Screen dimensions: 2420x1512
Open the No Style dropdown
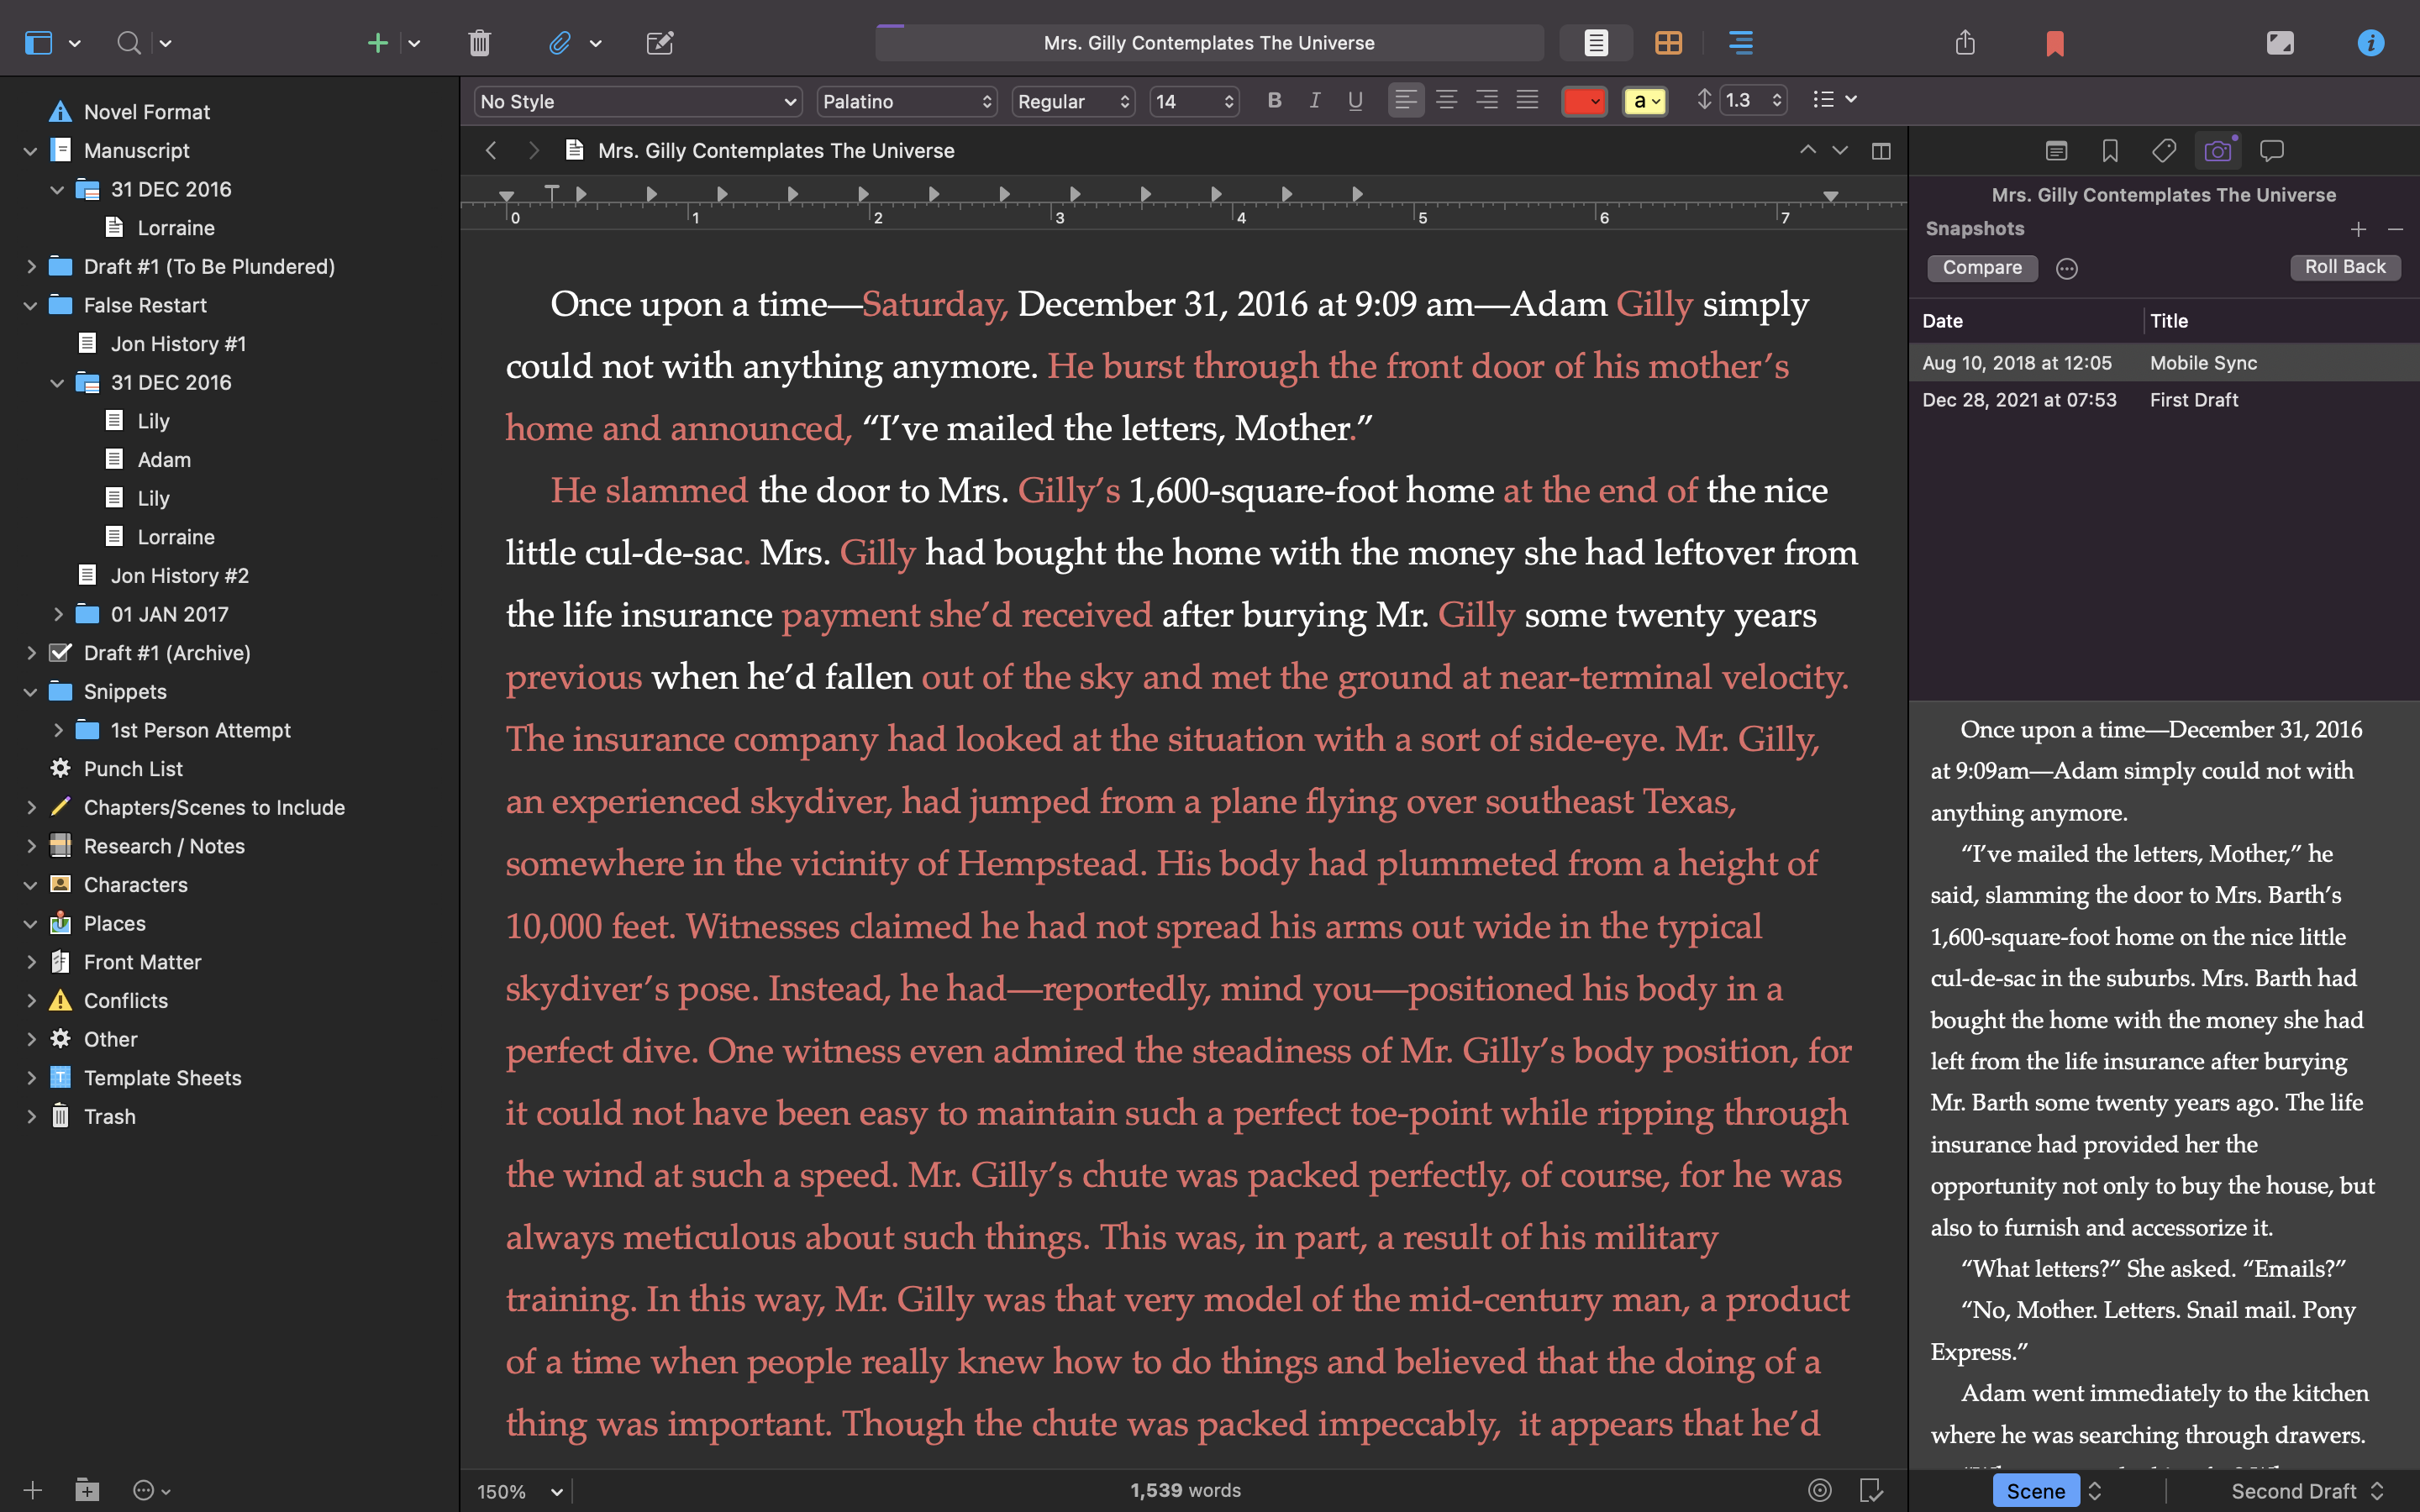pyautogui.click(x=638, y=101)
